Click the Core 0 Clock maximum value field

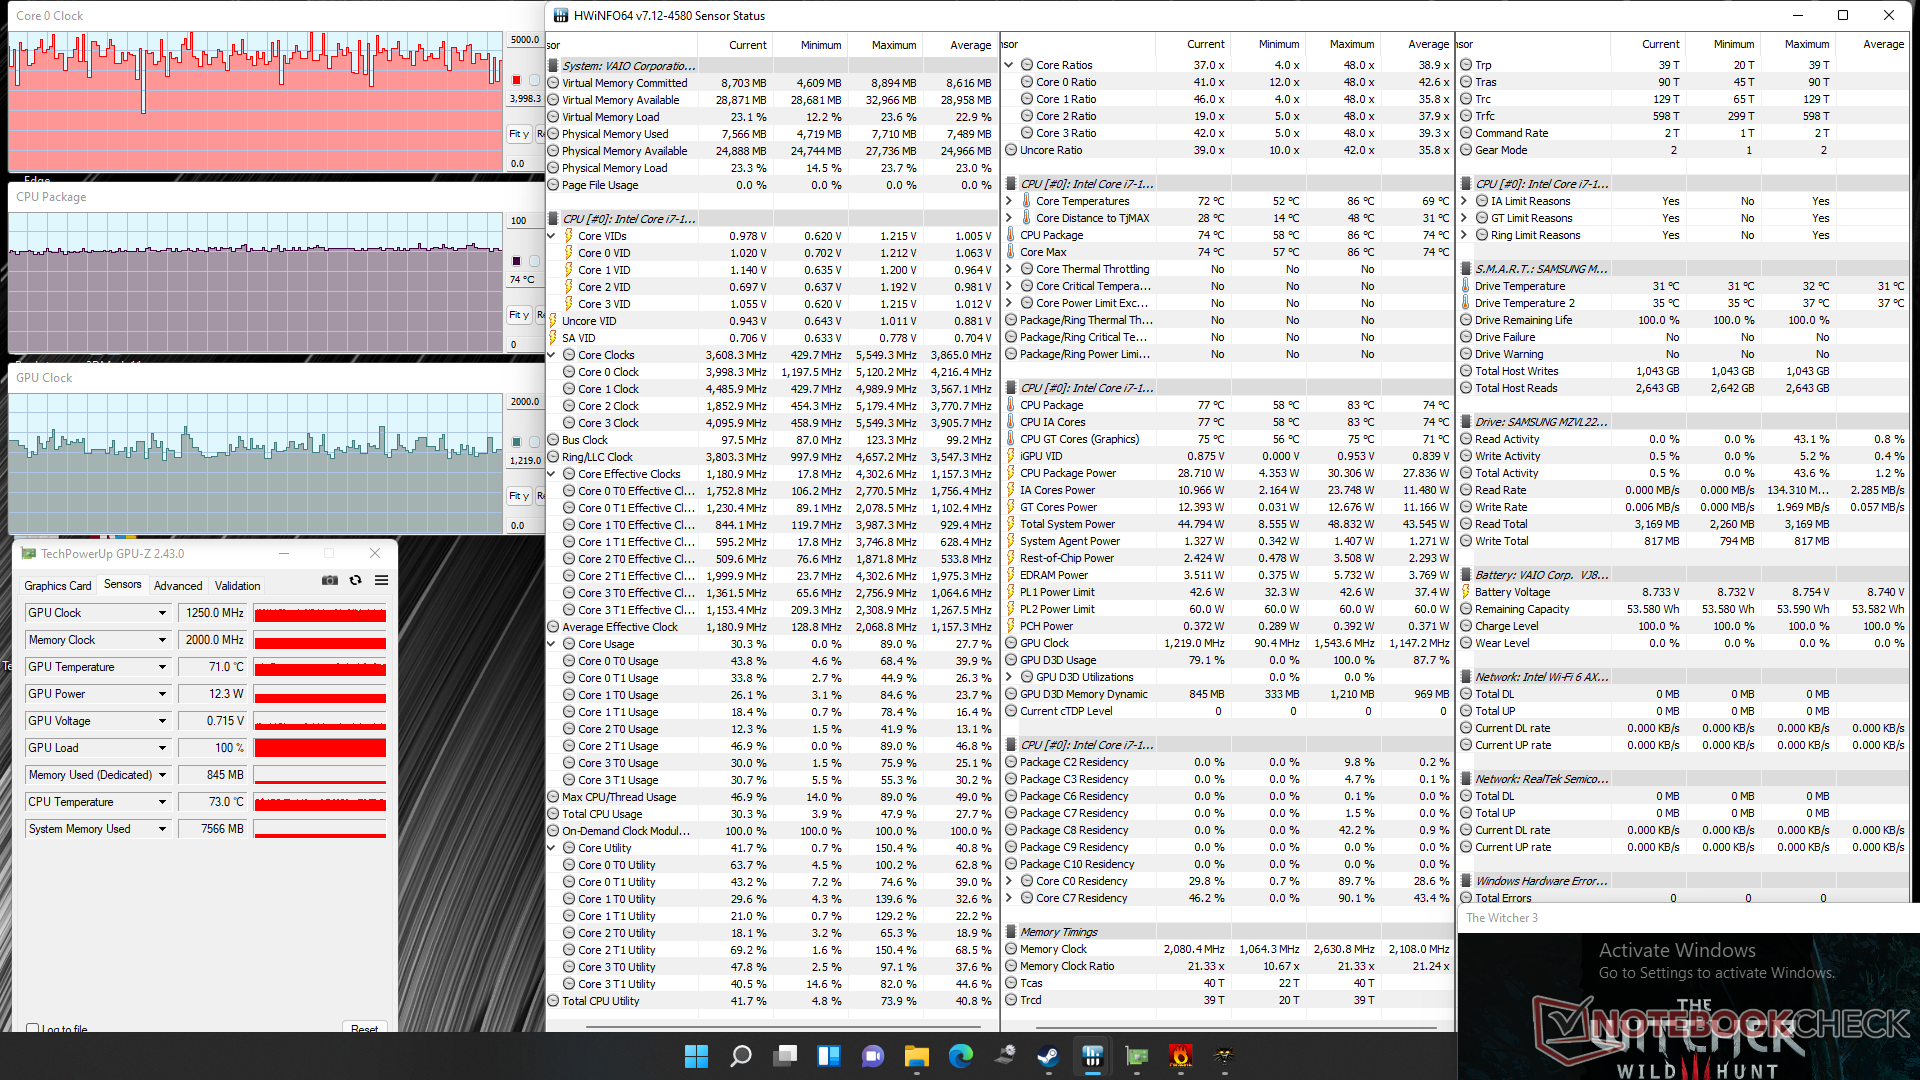pos(525,40)
